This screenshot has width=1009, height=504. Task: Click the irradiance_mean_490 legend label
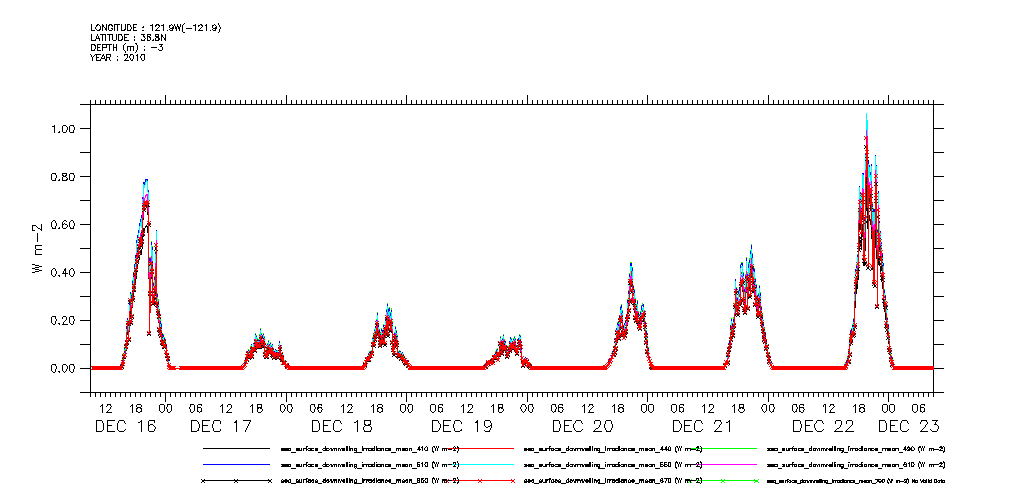click(856, 449)
